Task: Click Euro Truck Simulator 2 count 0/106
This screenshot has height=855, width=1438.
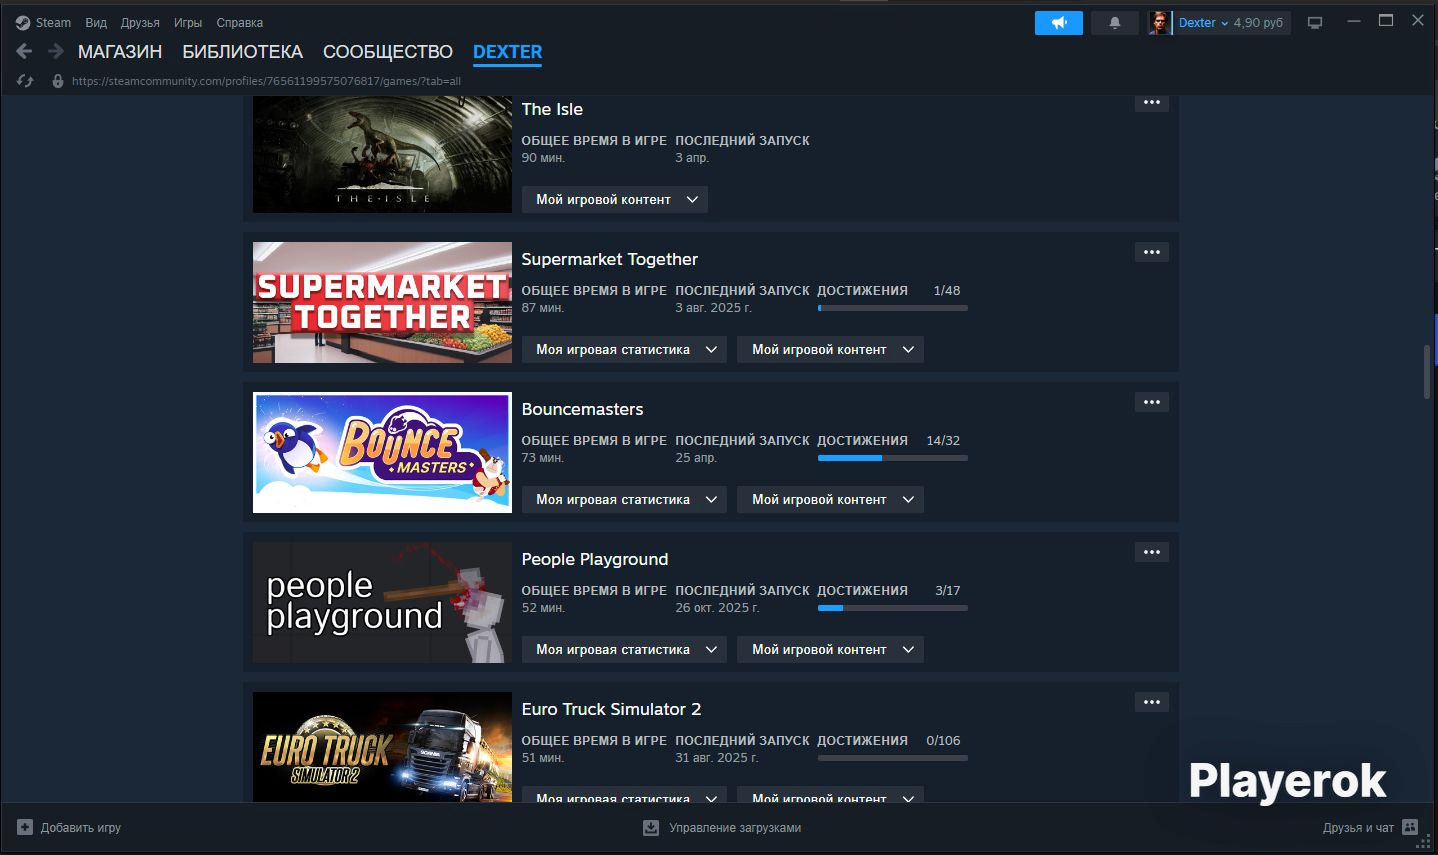Action: 943,741
